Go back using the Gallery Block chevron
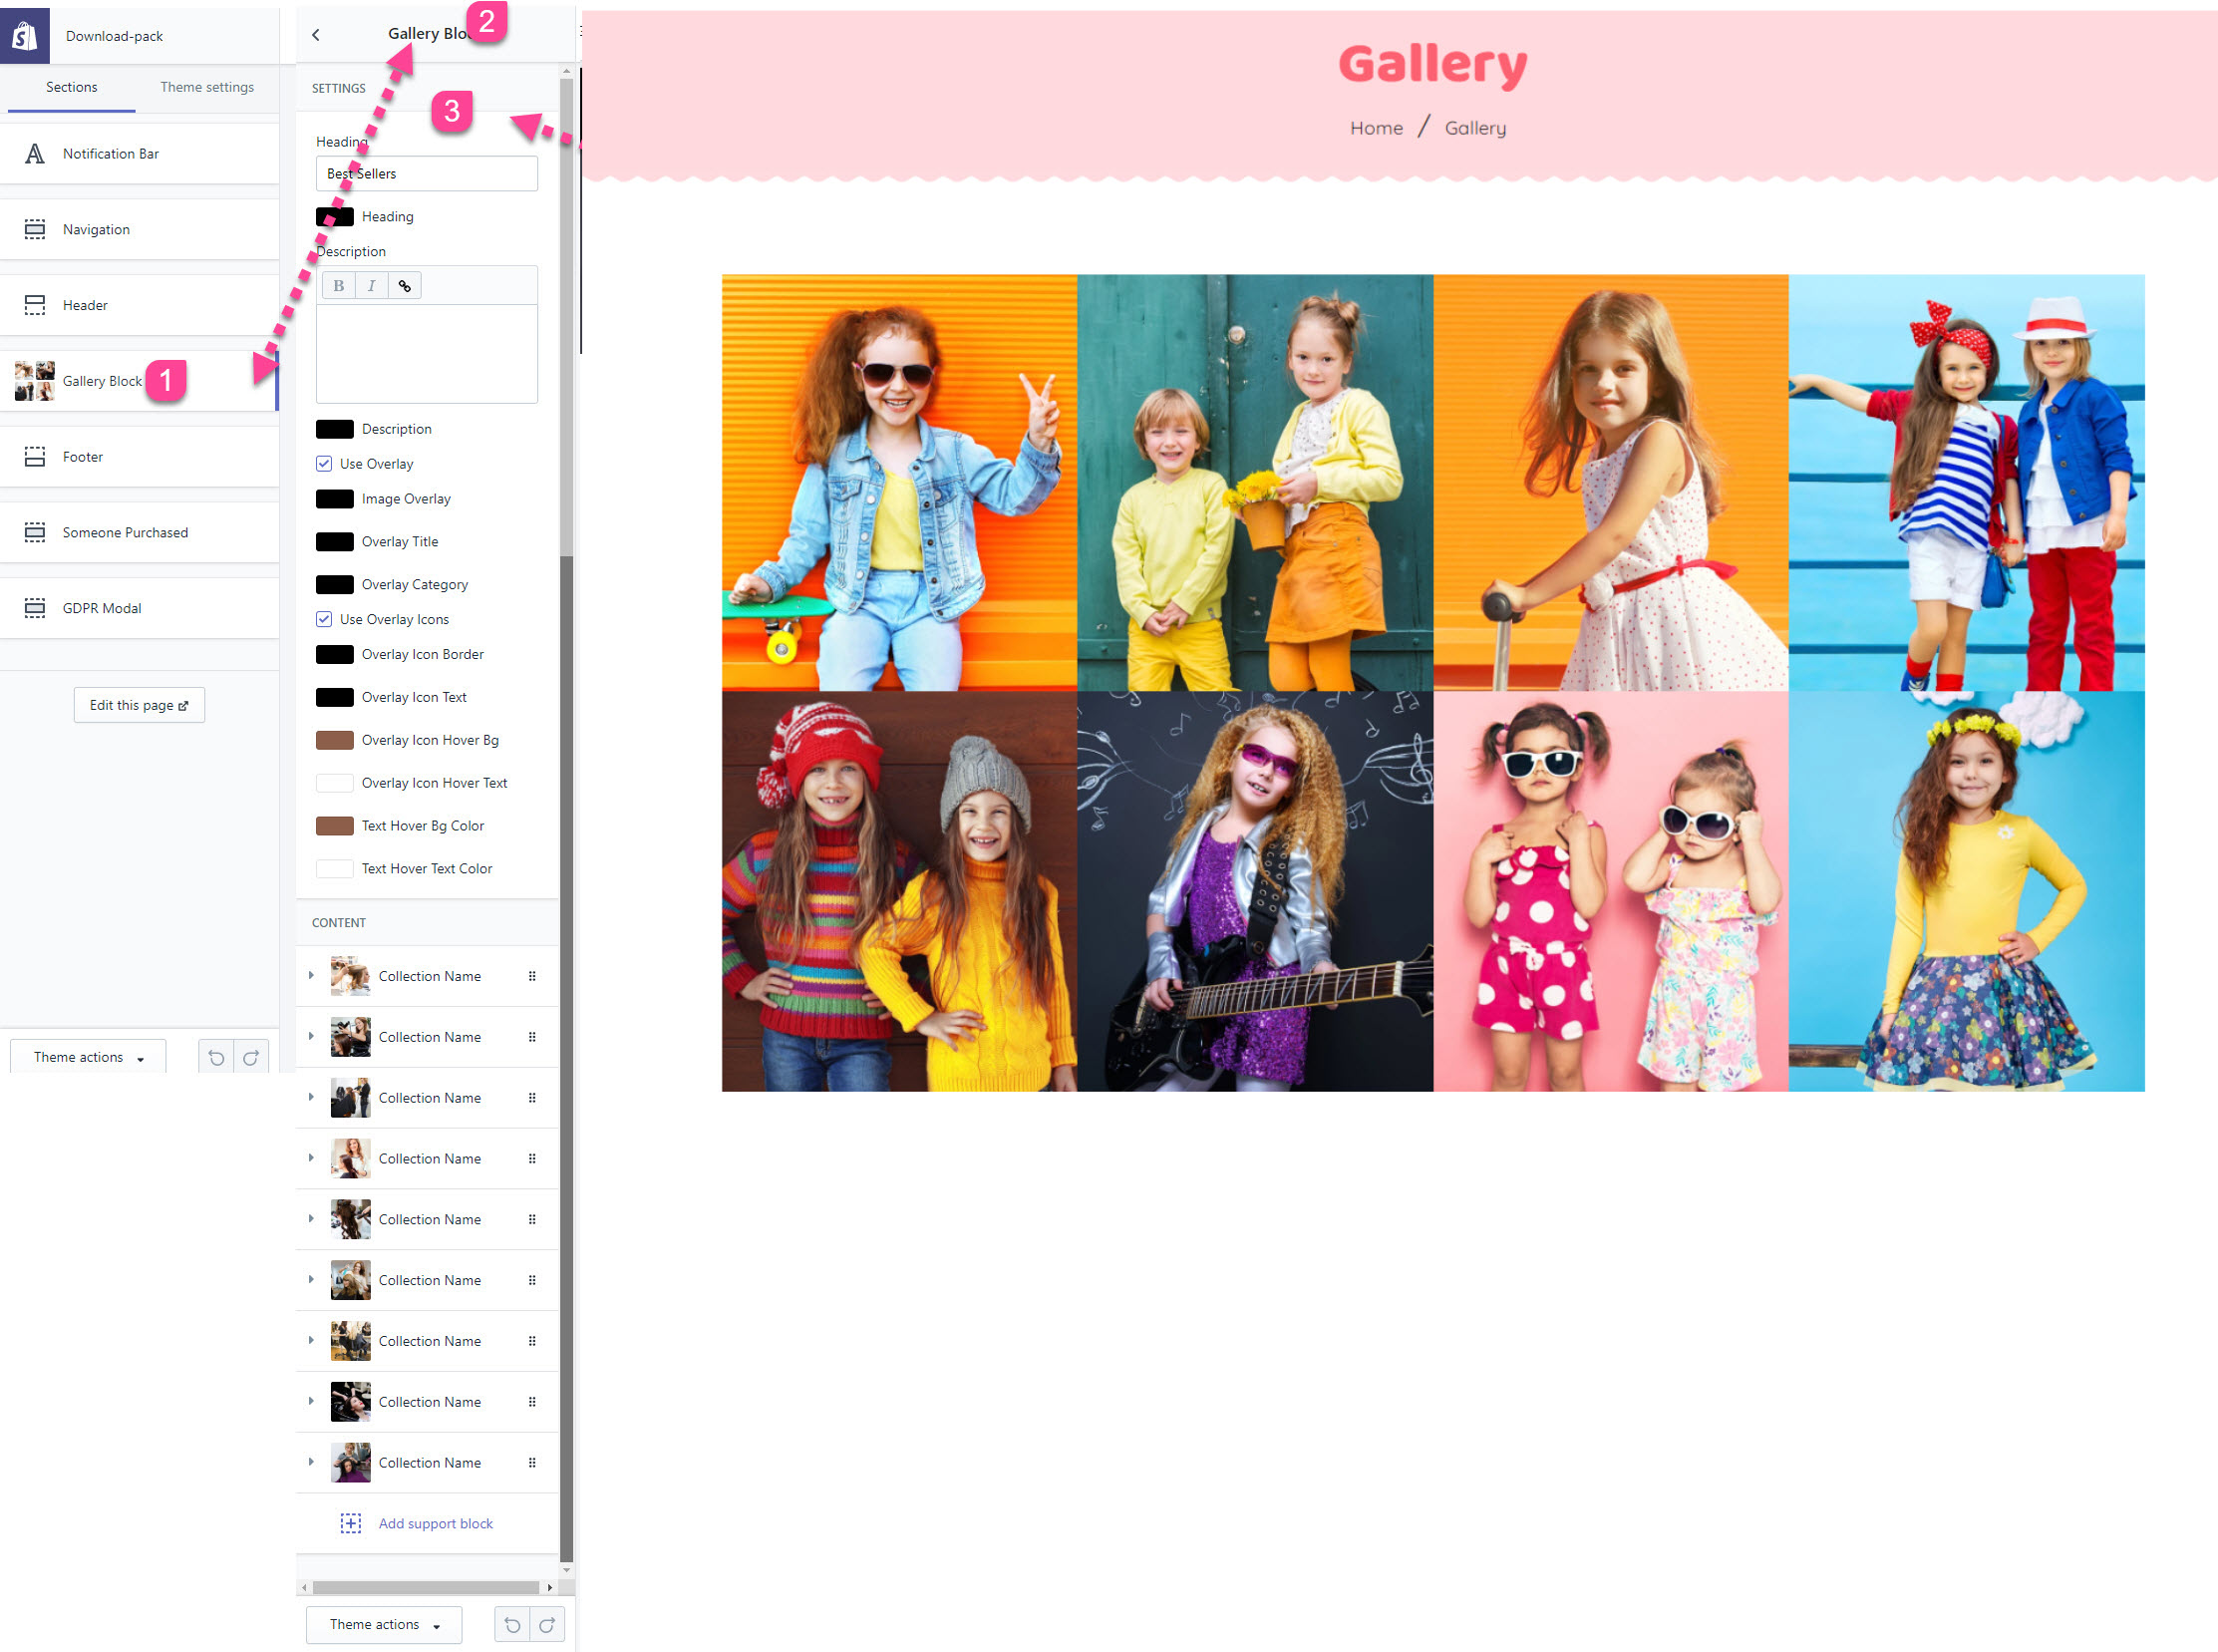This screenshot has width=2218, height=1652. [316, 35]
